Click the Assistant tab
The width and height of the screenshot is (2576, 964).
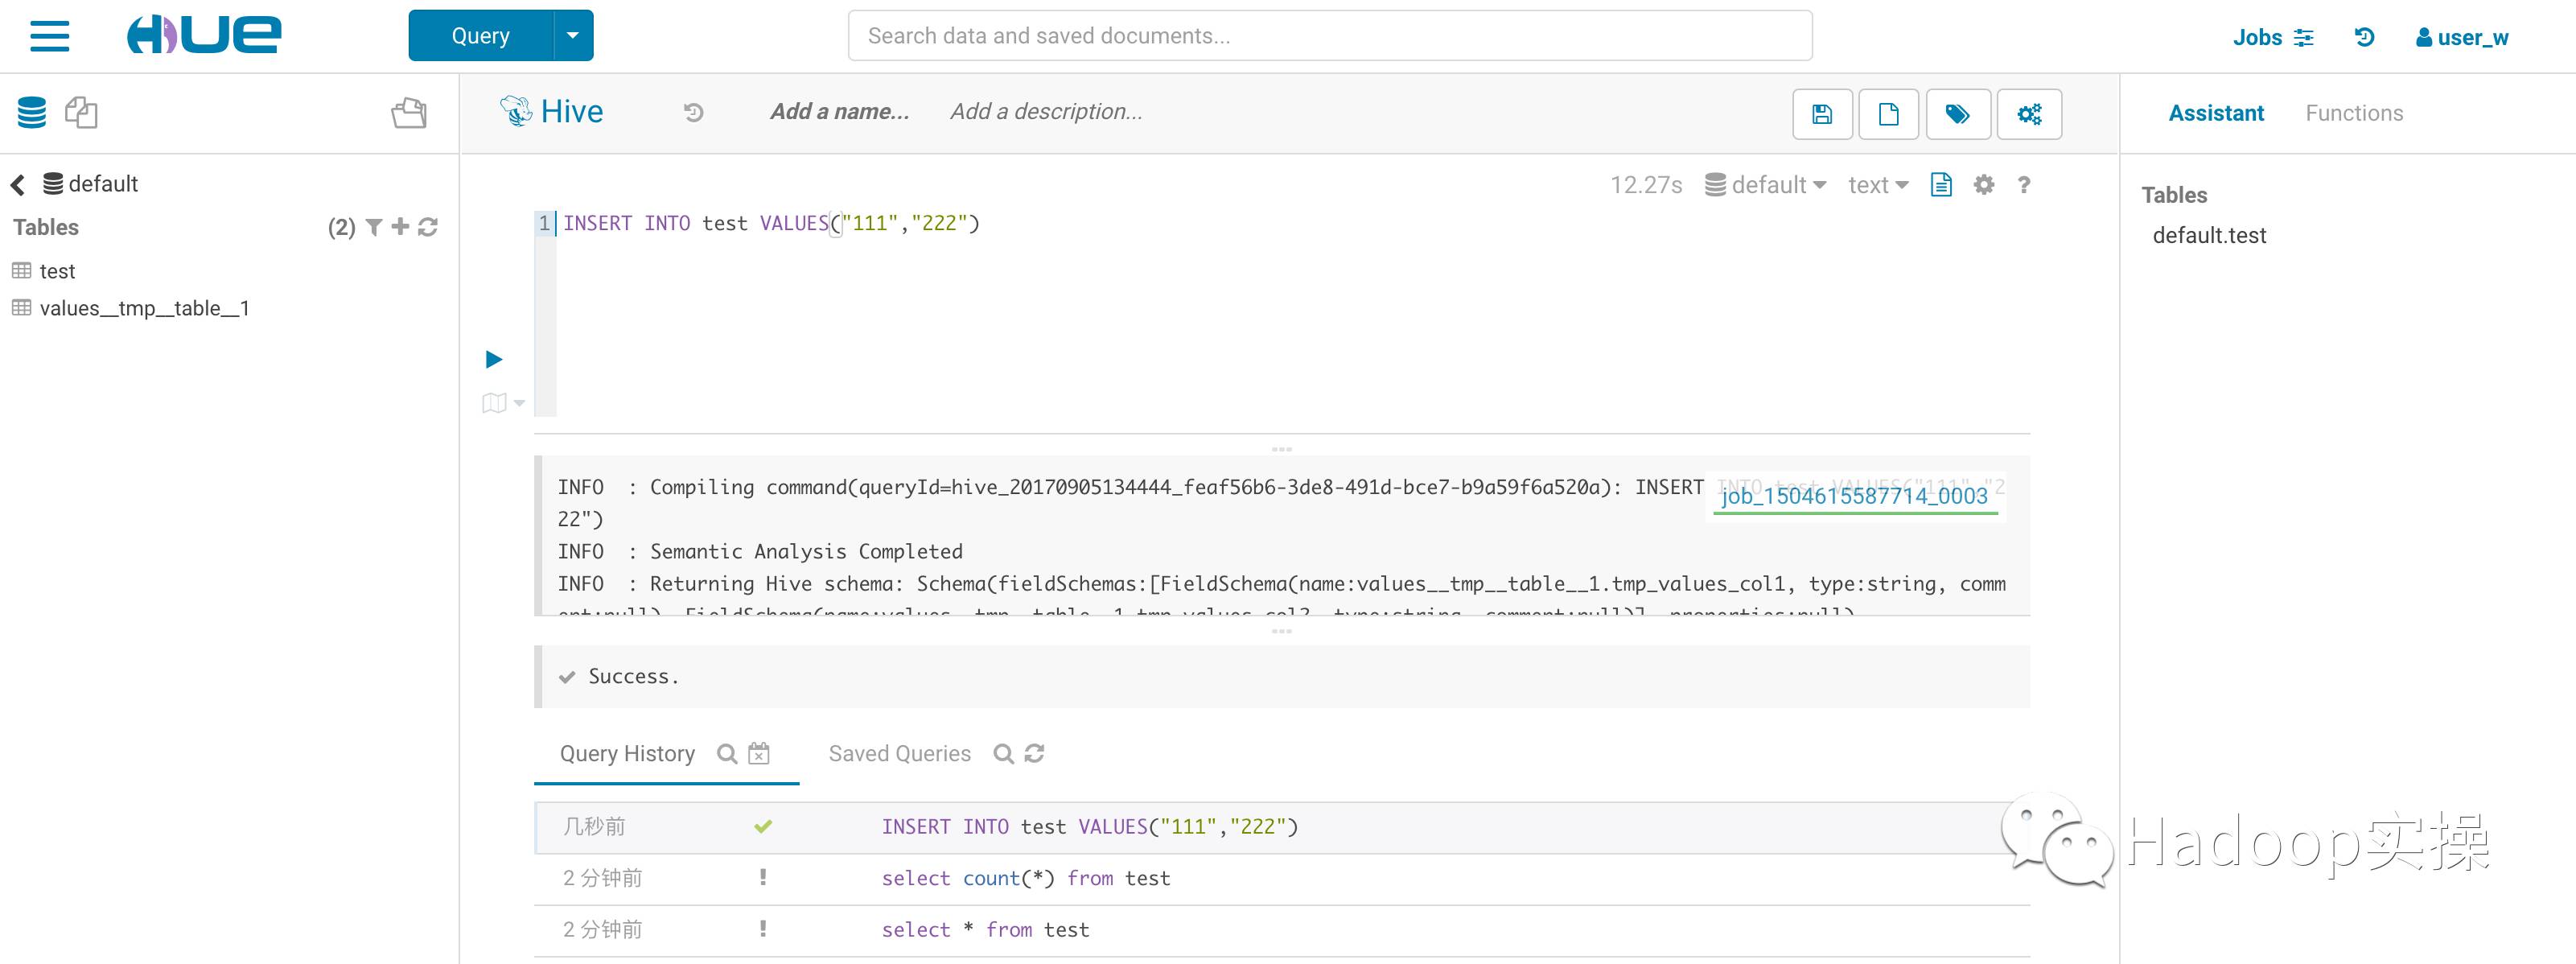click(x=2216, y=113)
